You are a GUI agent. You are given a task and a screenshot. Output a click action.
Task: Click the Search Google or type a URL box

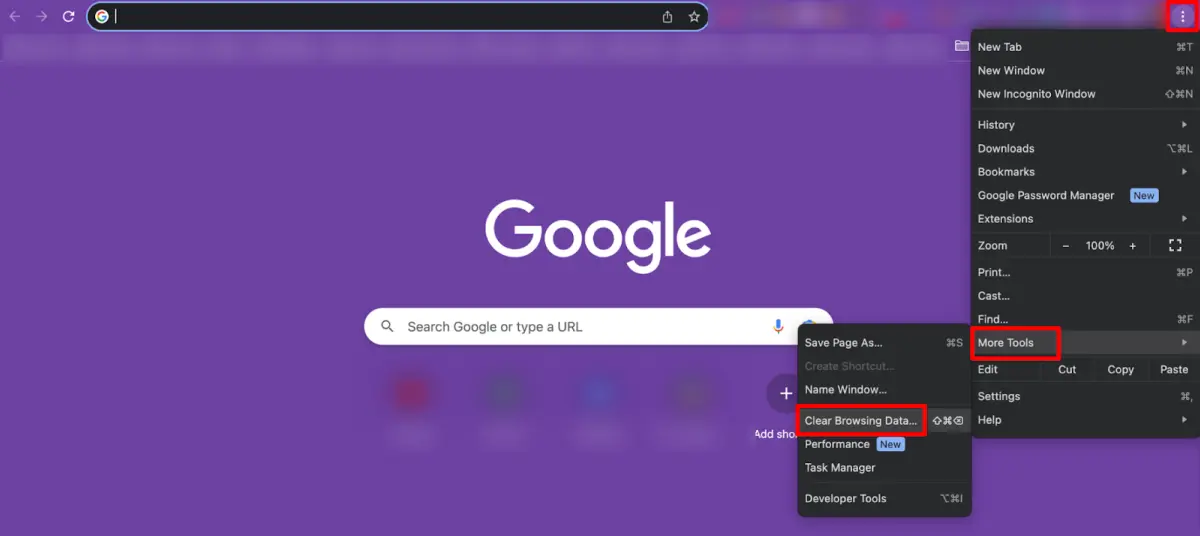click(x=598, y=326)
